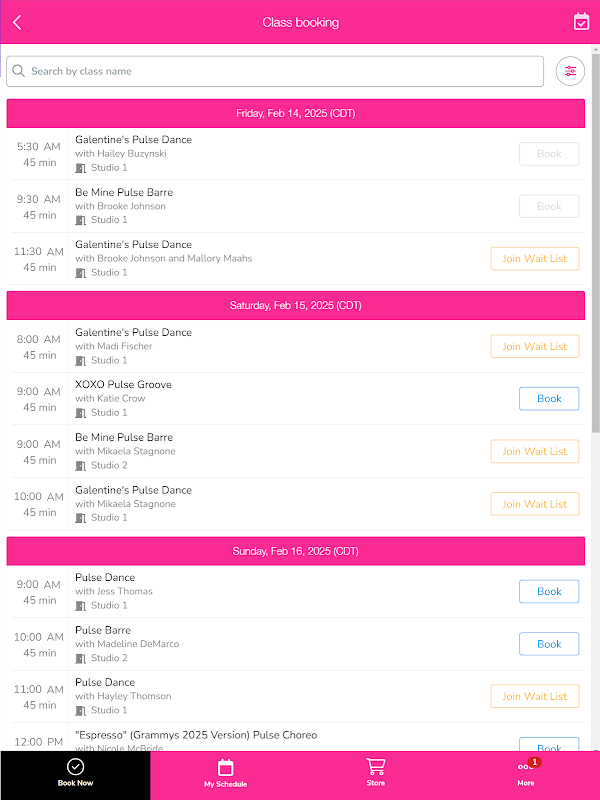Select the Saturday, Feb 15 date header
600x800 pixels.
coord(295,306)
